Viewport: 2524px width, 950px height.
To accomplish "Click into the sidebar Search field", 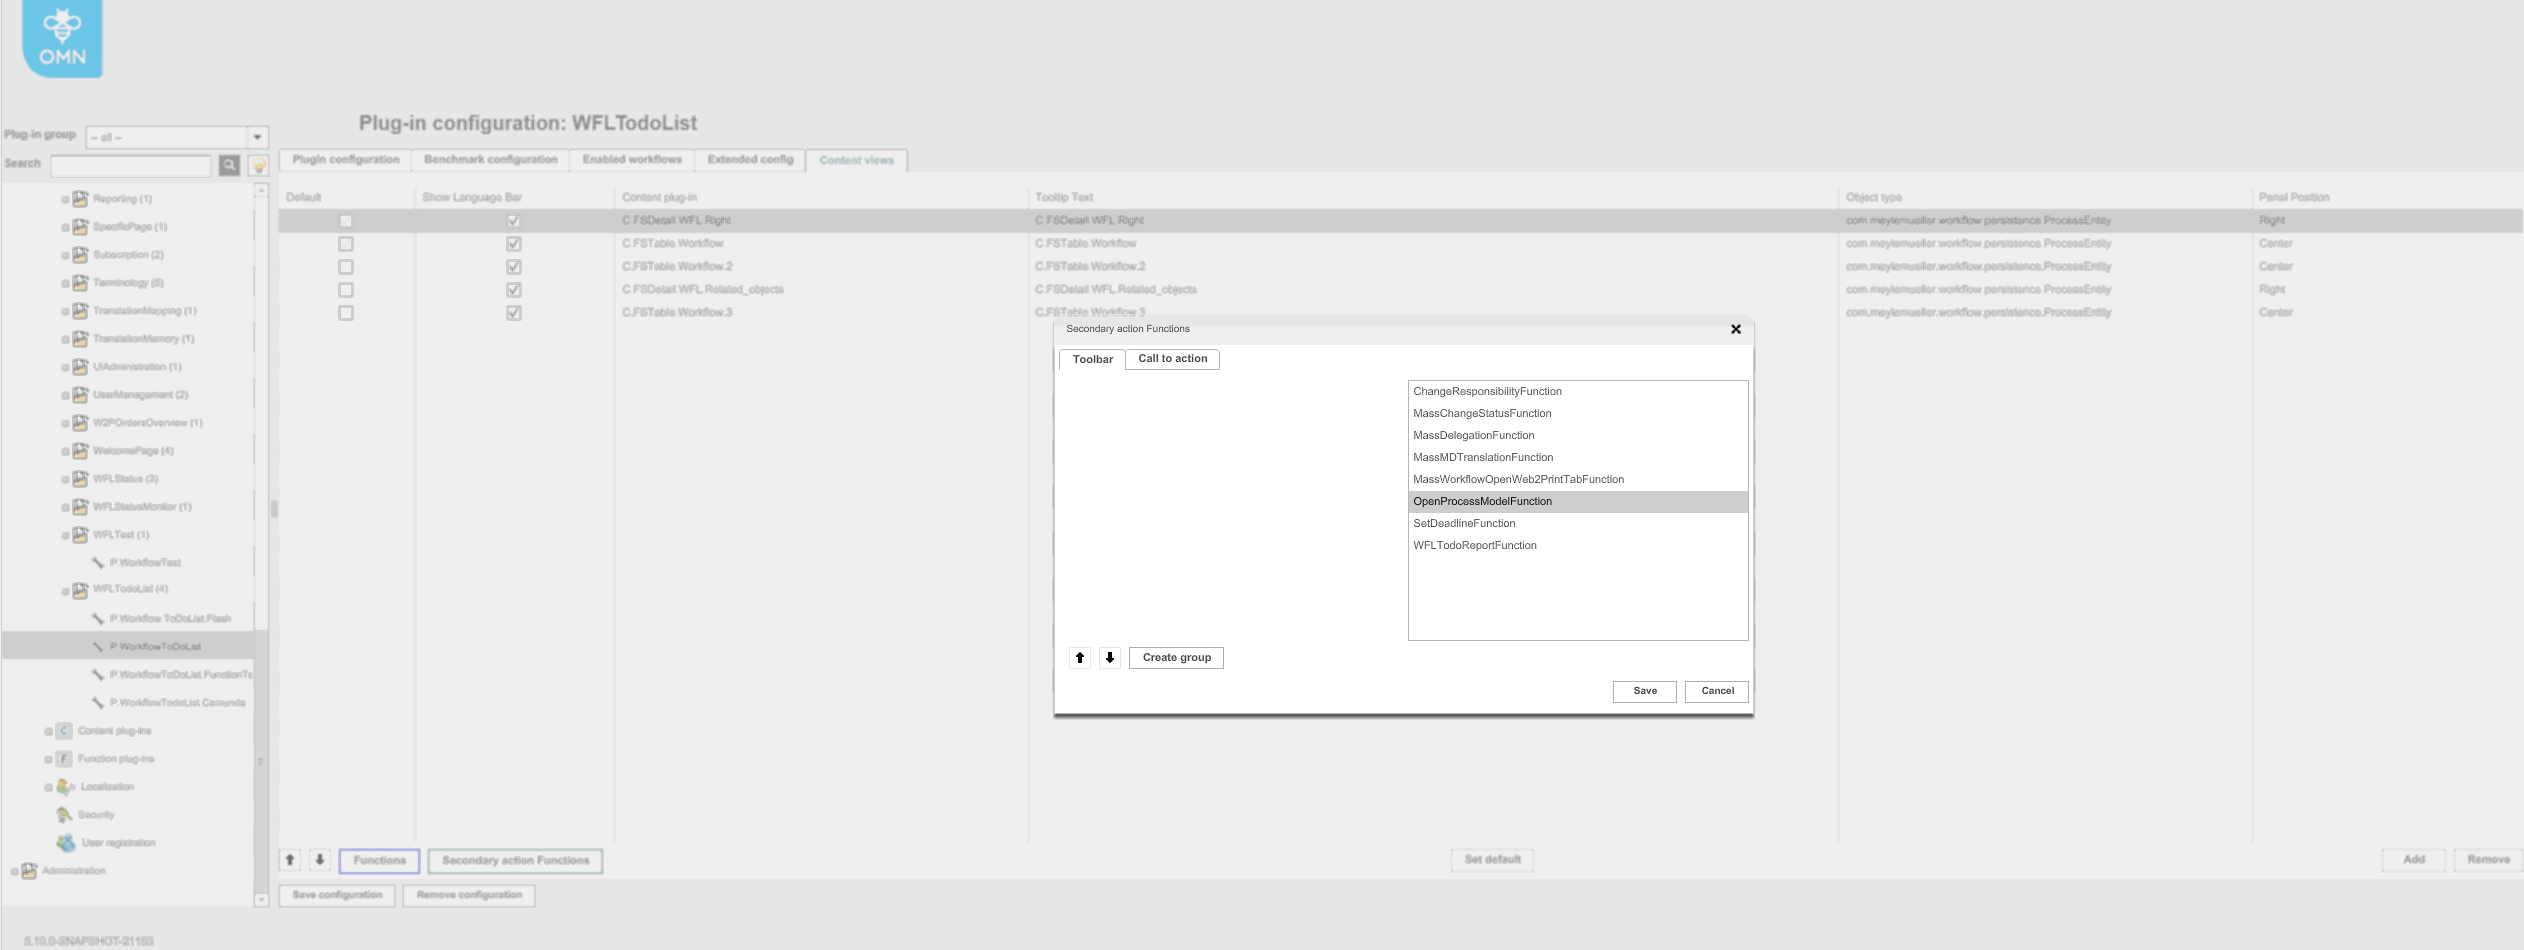I will (x=131, y=165).
